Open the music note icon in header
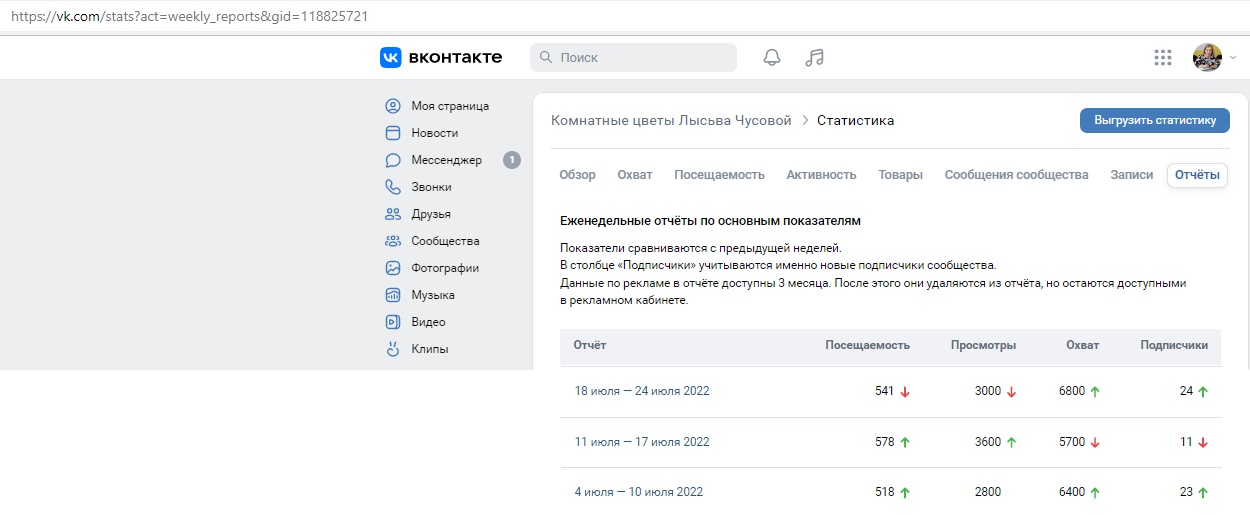 click(814, 58)
